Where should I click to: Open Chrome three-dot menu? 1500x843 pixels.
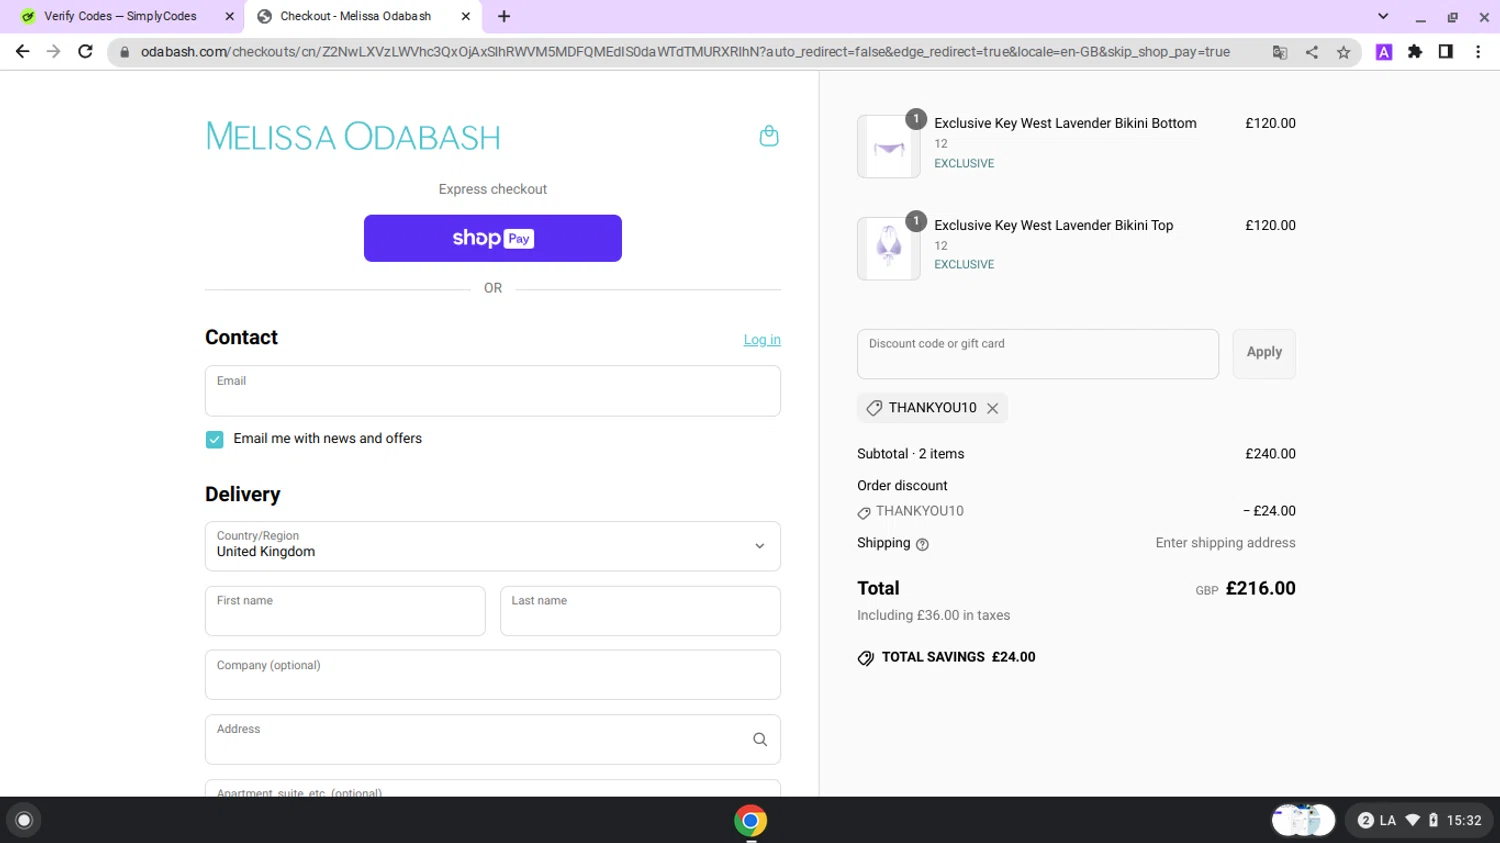(1478, 52)
